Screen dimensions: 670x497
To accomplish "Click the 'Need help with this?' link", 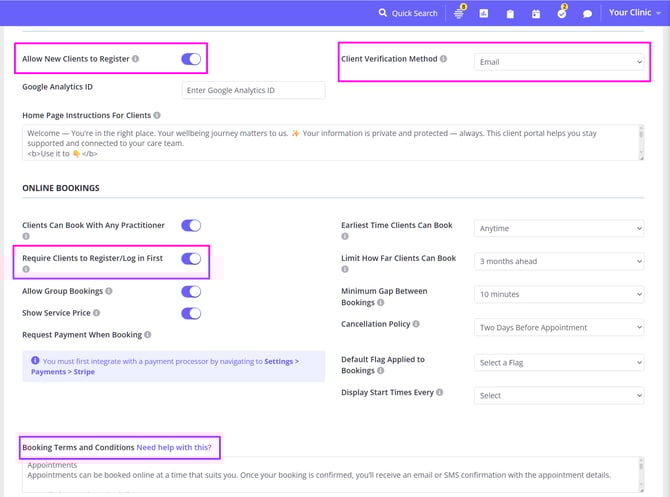I will point(181,447).
